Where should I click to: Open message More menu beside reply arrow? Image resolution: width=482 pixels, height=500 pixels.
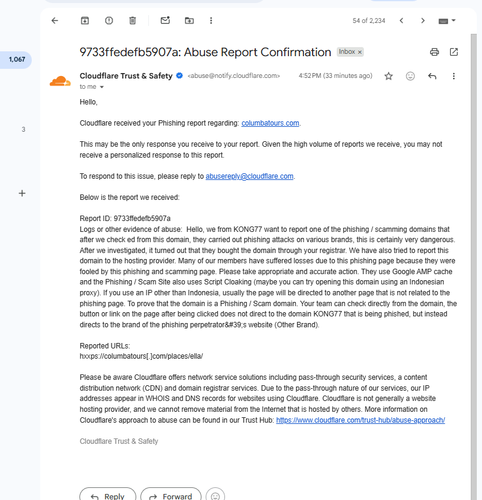click(x=453, y=76)
